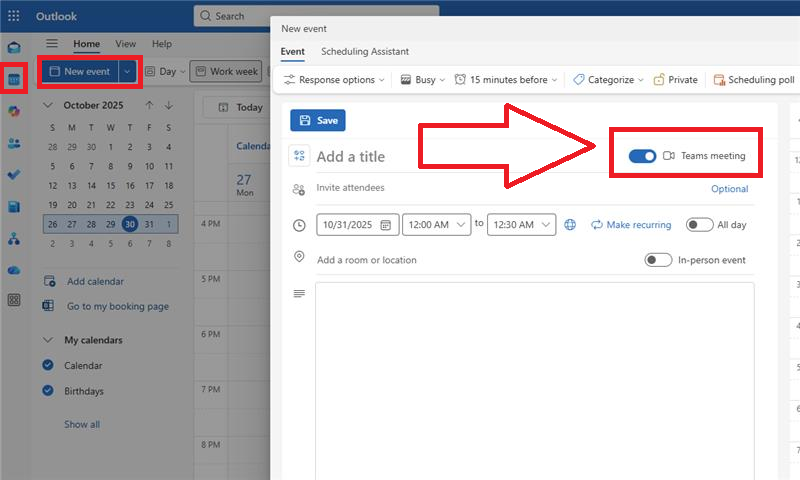Open the Home ribbon tab
This screenshot has height=480, width=800.
click(x=87, y=44)
